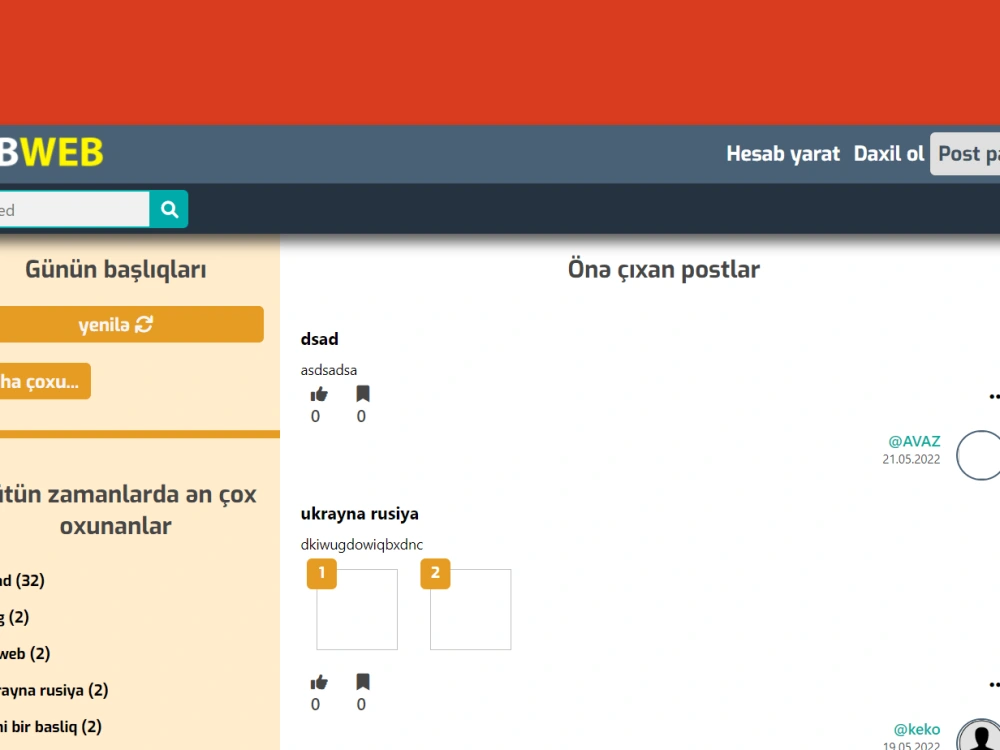The image size is (1000, 750).
Task: Click the BWEB site logo
Action: tap(51, 152)
